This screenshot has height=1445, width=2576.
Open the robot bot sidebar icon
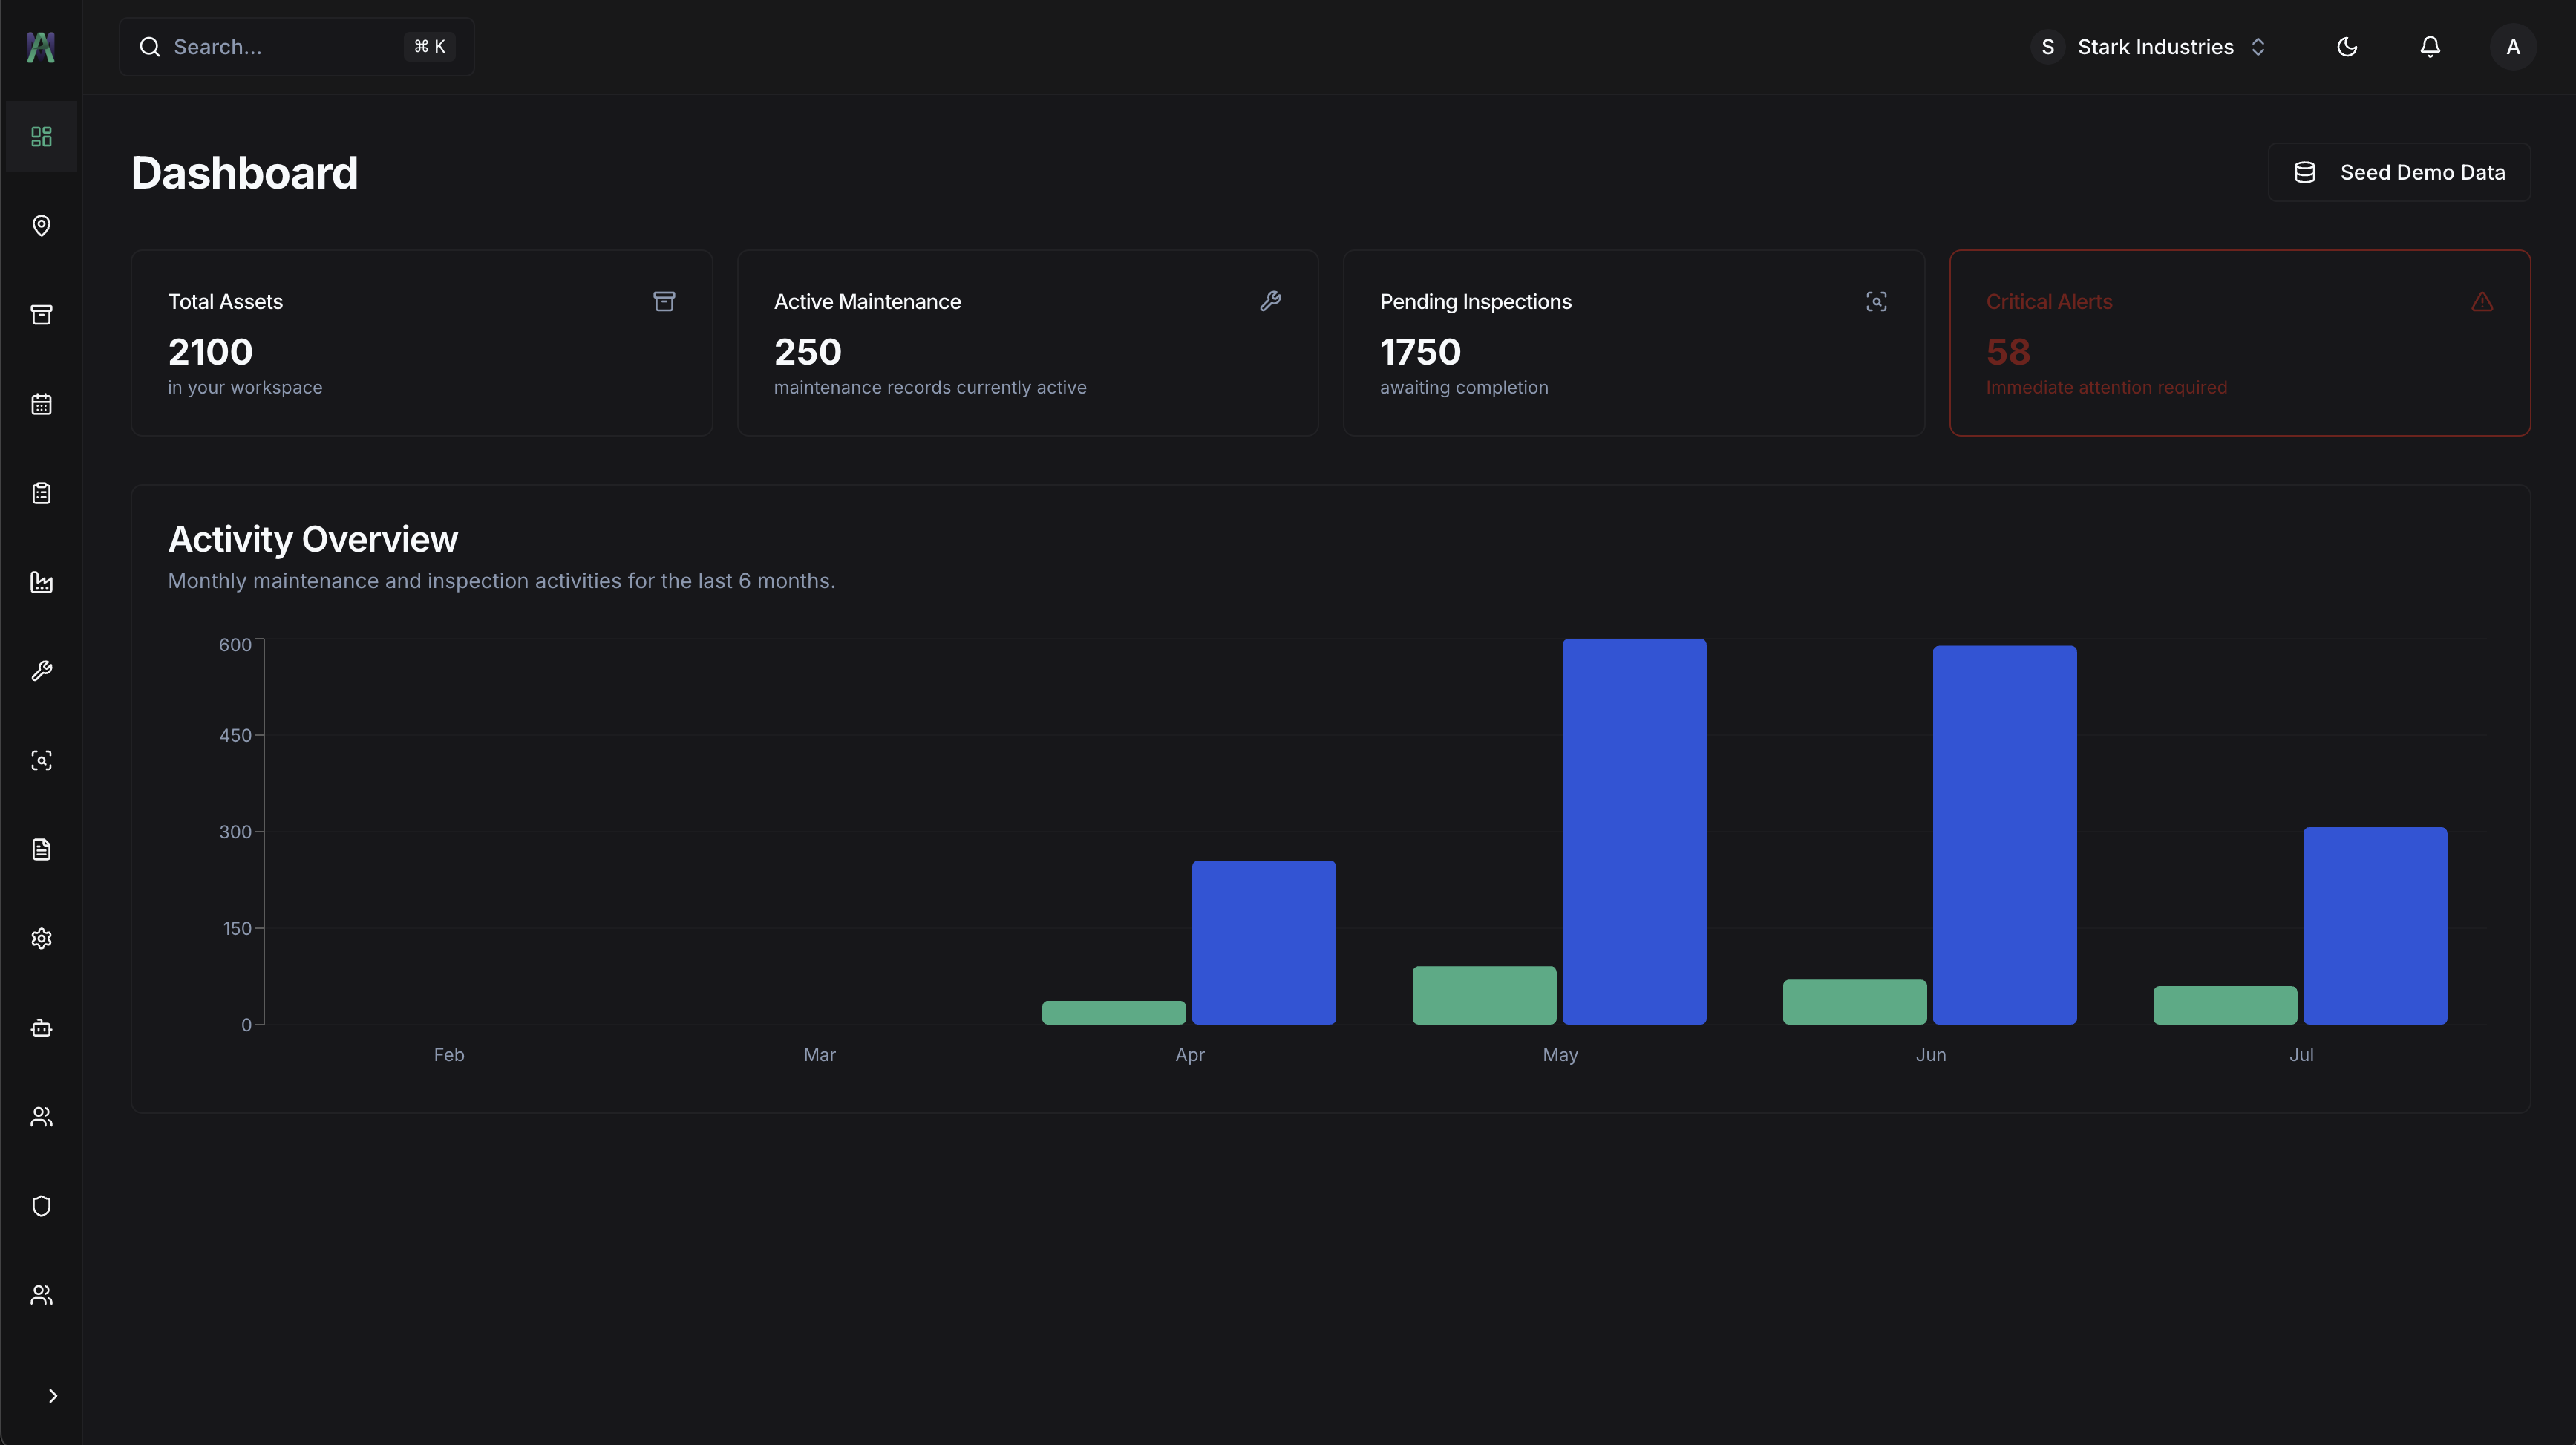point(41,1028)
